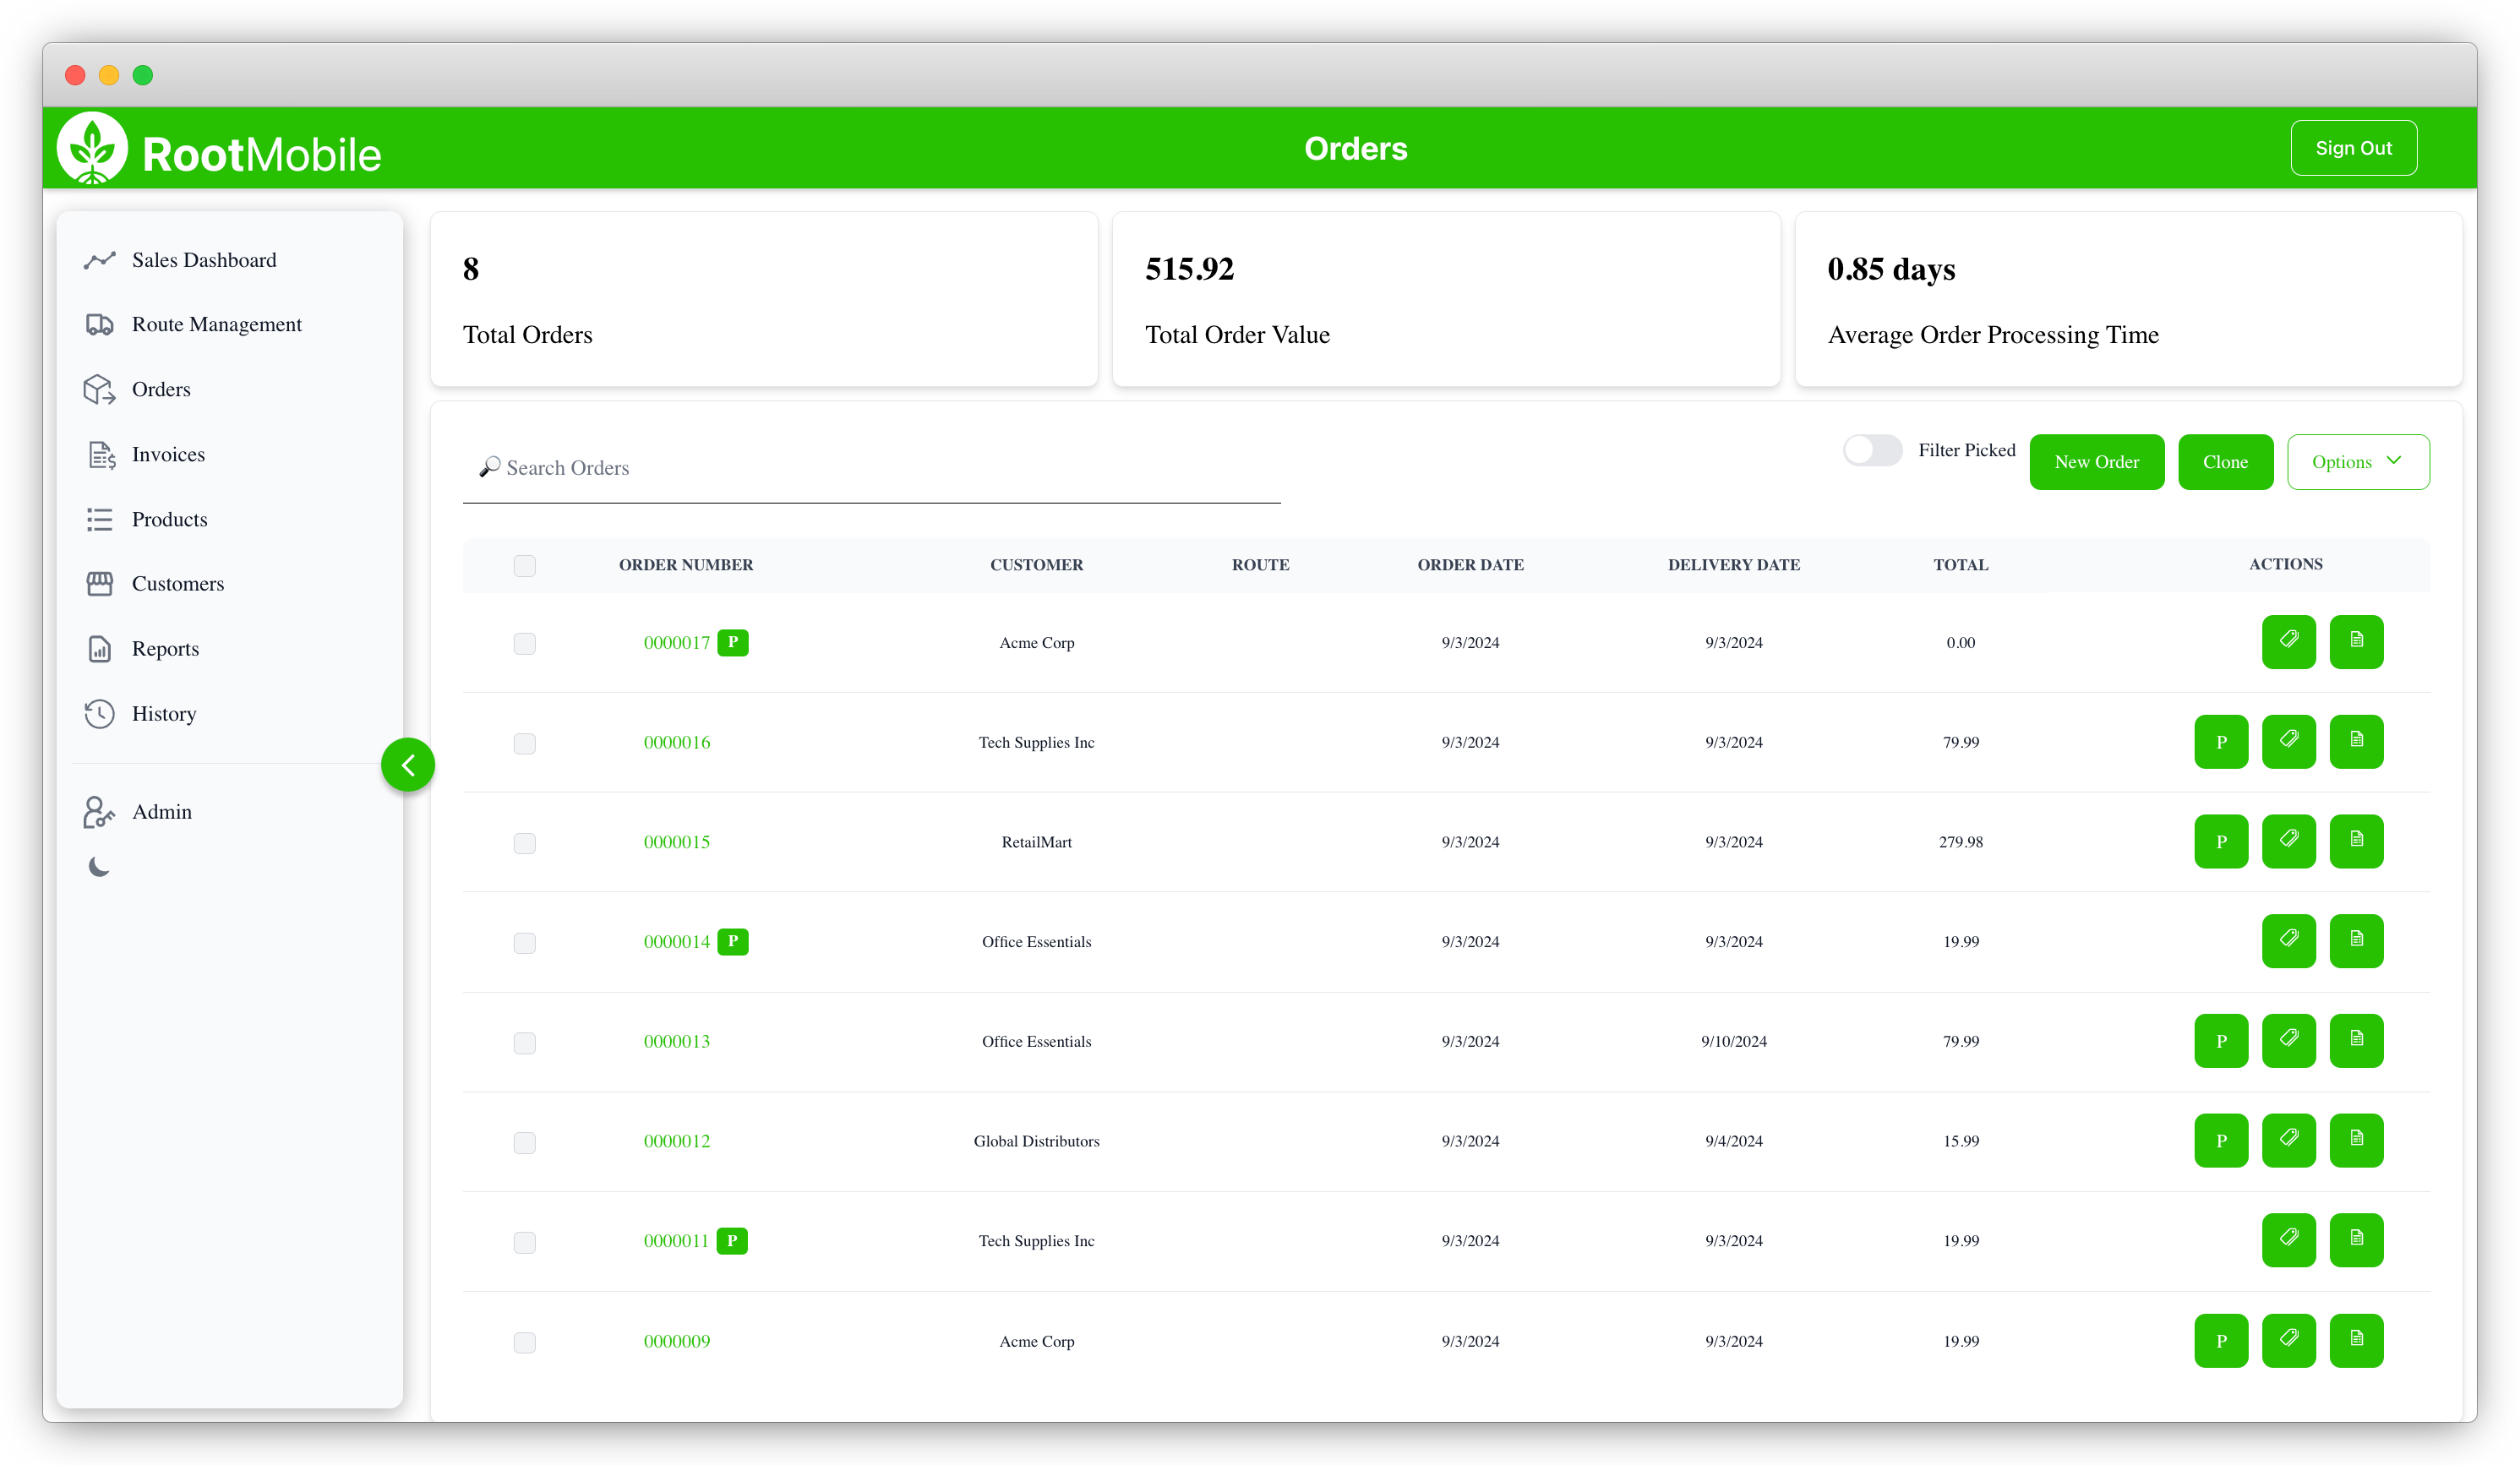Click the document icon for order 0000009
Image resolution: width=2520 pixels, height=1465 pixels.
coord(2356,1340)
